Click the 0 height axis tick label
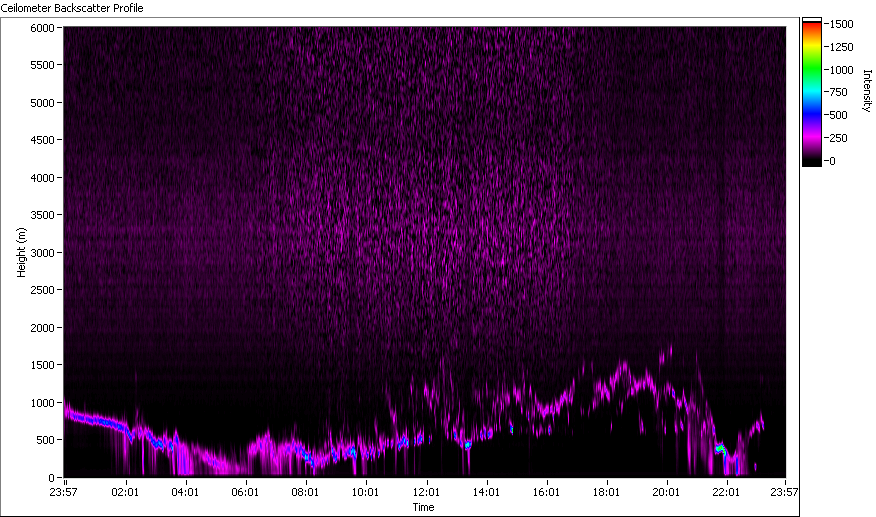Image resolution: width=876 pixels, height=517 pixels. click(x=51, y=477)
